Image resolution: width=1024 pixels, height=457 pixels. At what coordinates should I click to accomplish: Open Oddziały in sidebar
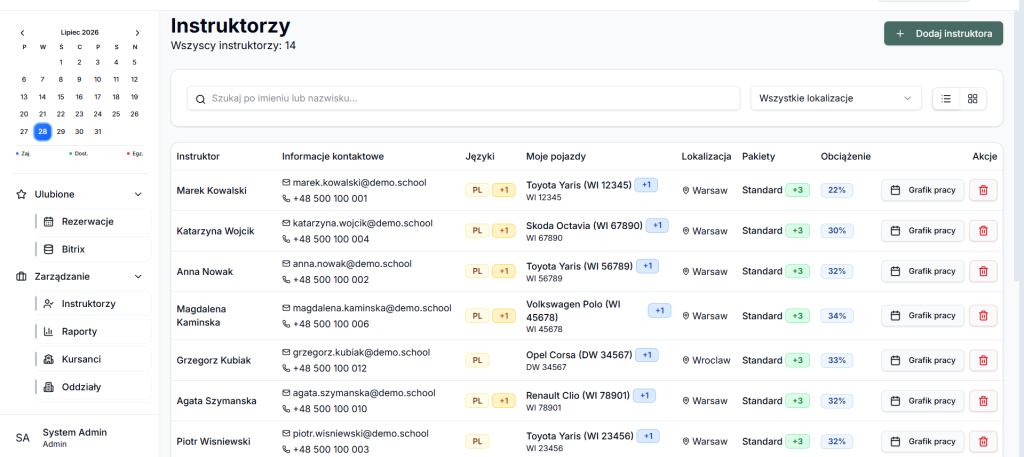(x=93, y=386)
